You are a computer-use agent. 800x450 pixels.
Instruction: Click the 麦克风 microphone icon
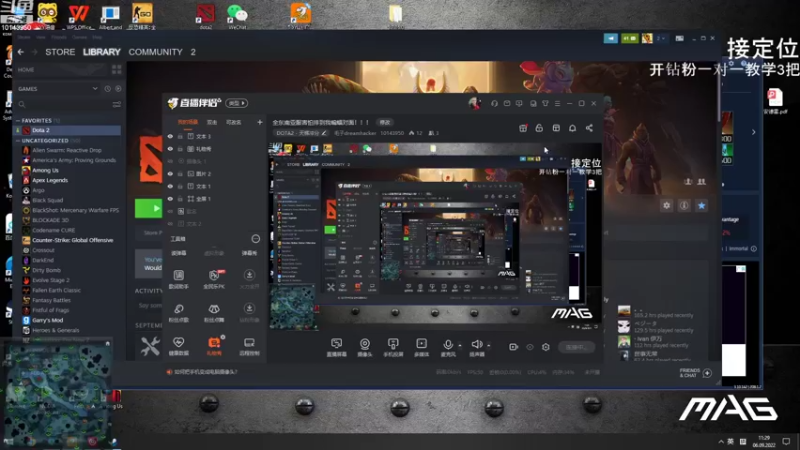click(447, 345)
